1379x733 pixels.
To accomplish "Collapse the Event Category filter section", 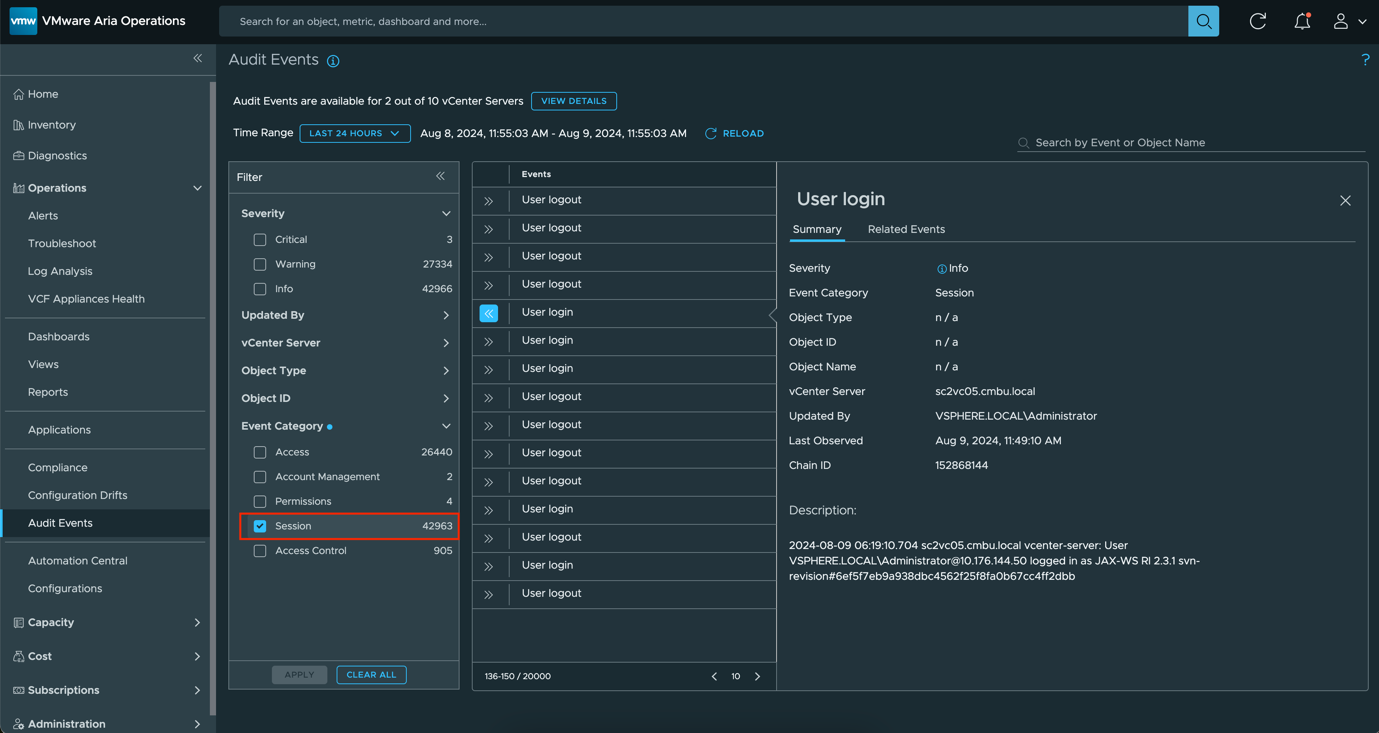I will (x=446, y=426).
